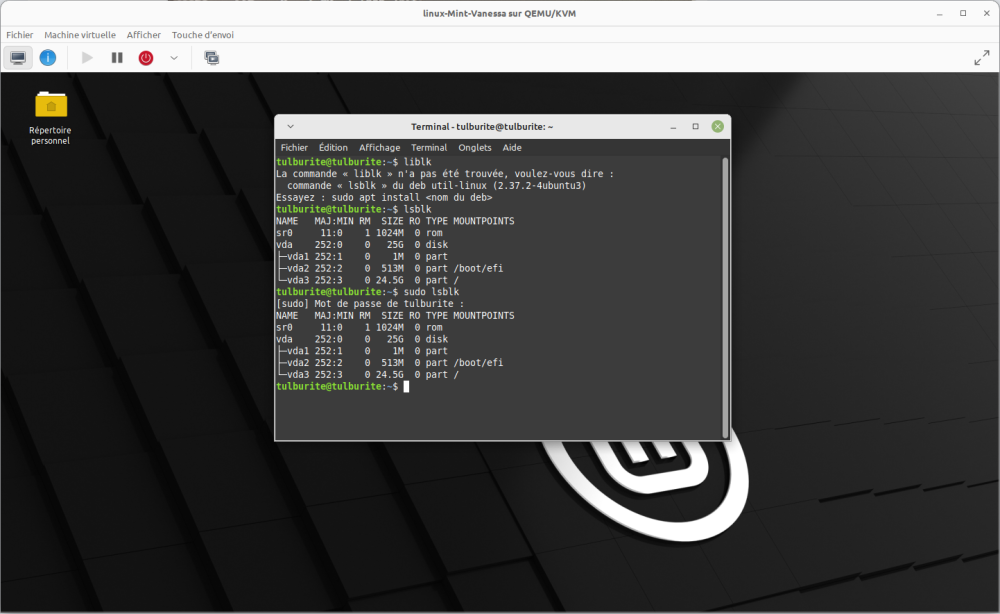
Task: Open the snapshots manager icon
Action: point(212,58)
